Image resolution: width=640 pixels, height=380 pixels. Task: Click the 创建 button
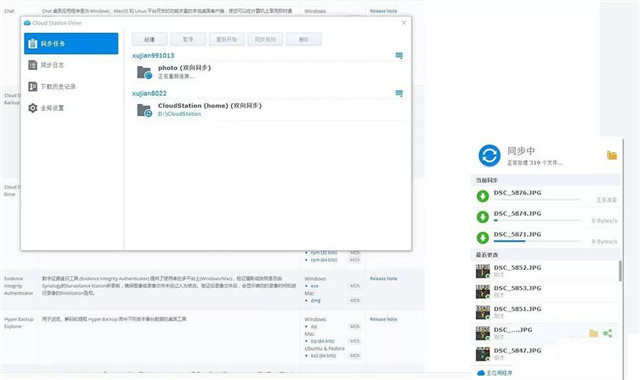149,40
